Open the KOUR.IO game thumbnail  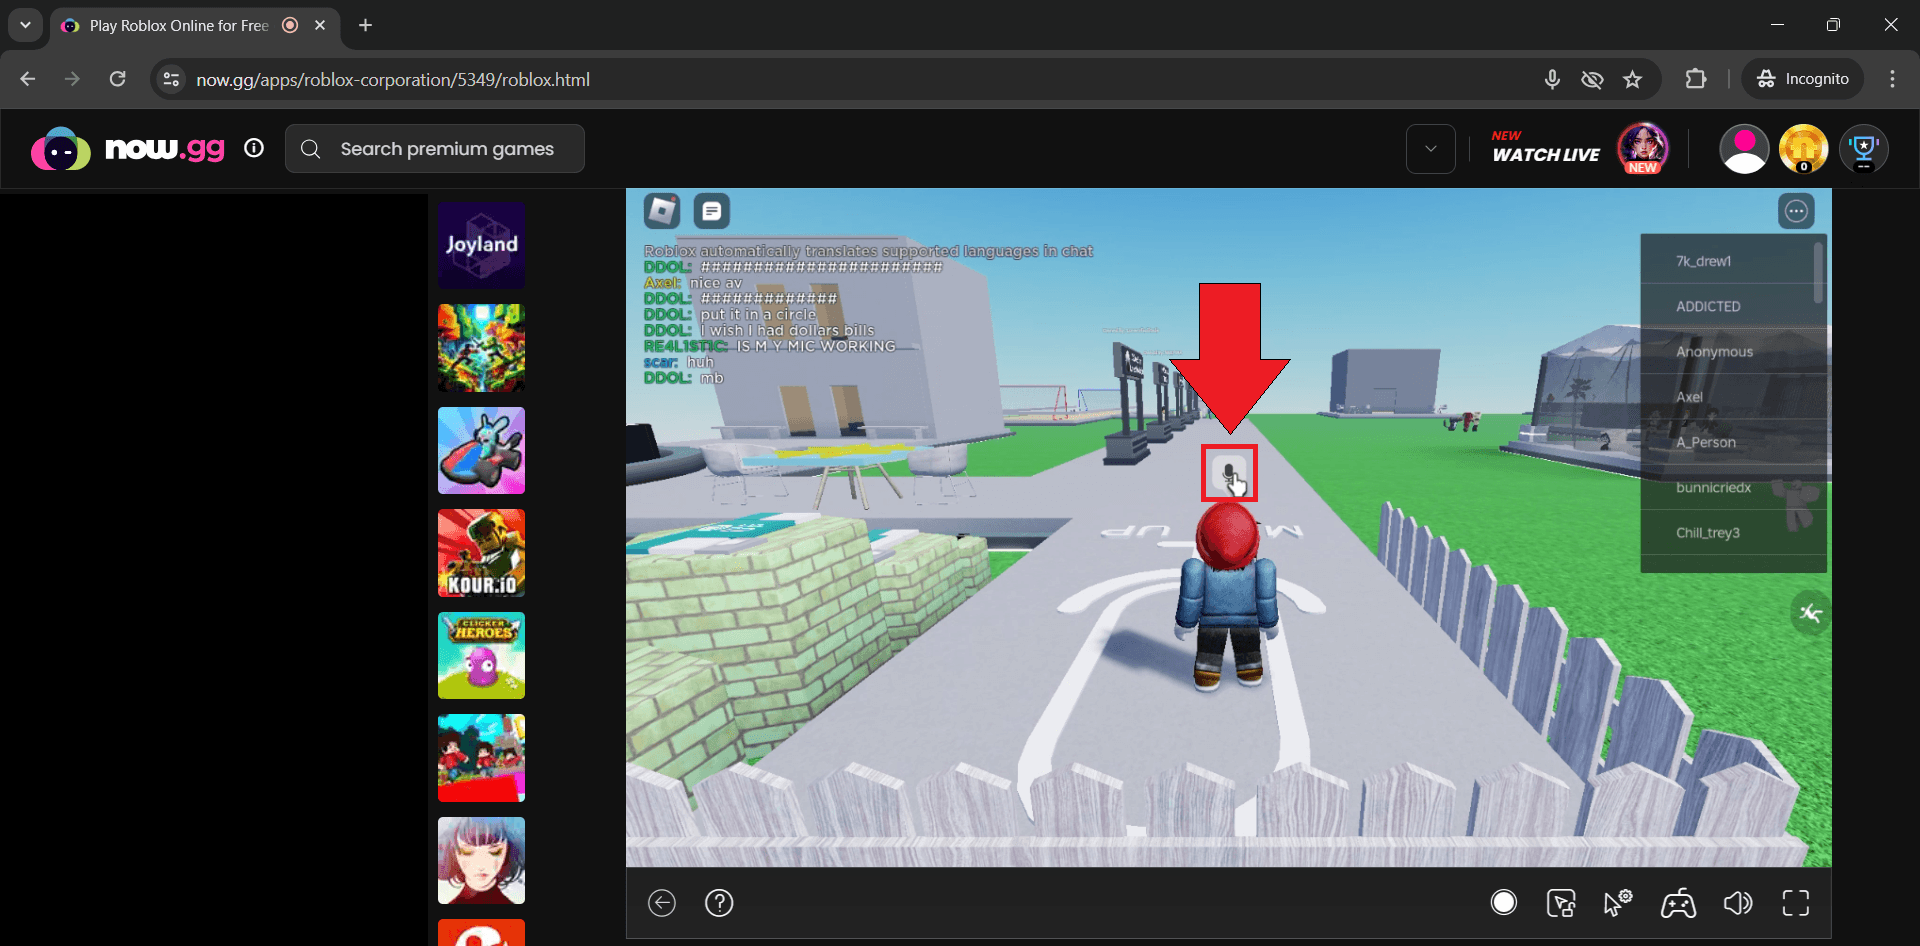click(481, 553)
